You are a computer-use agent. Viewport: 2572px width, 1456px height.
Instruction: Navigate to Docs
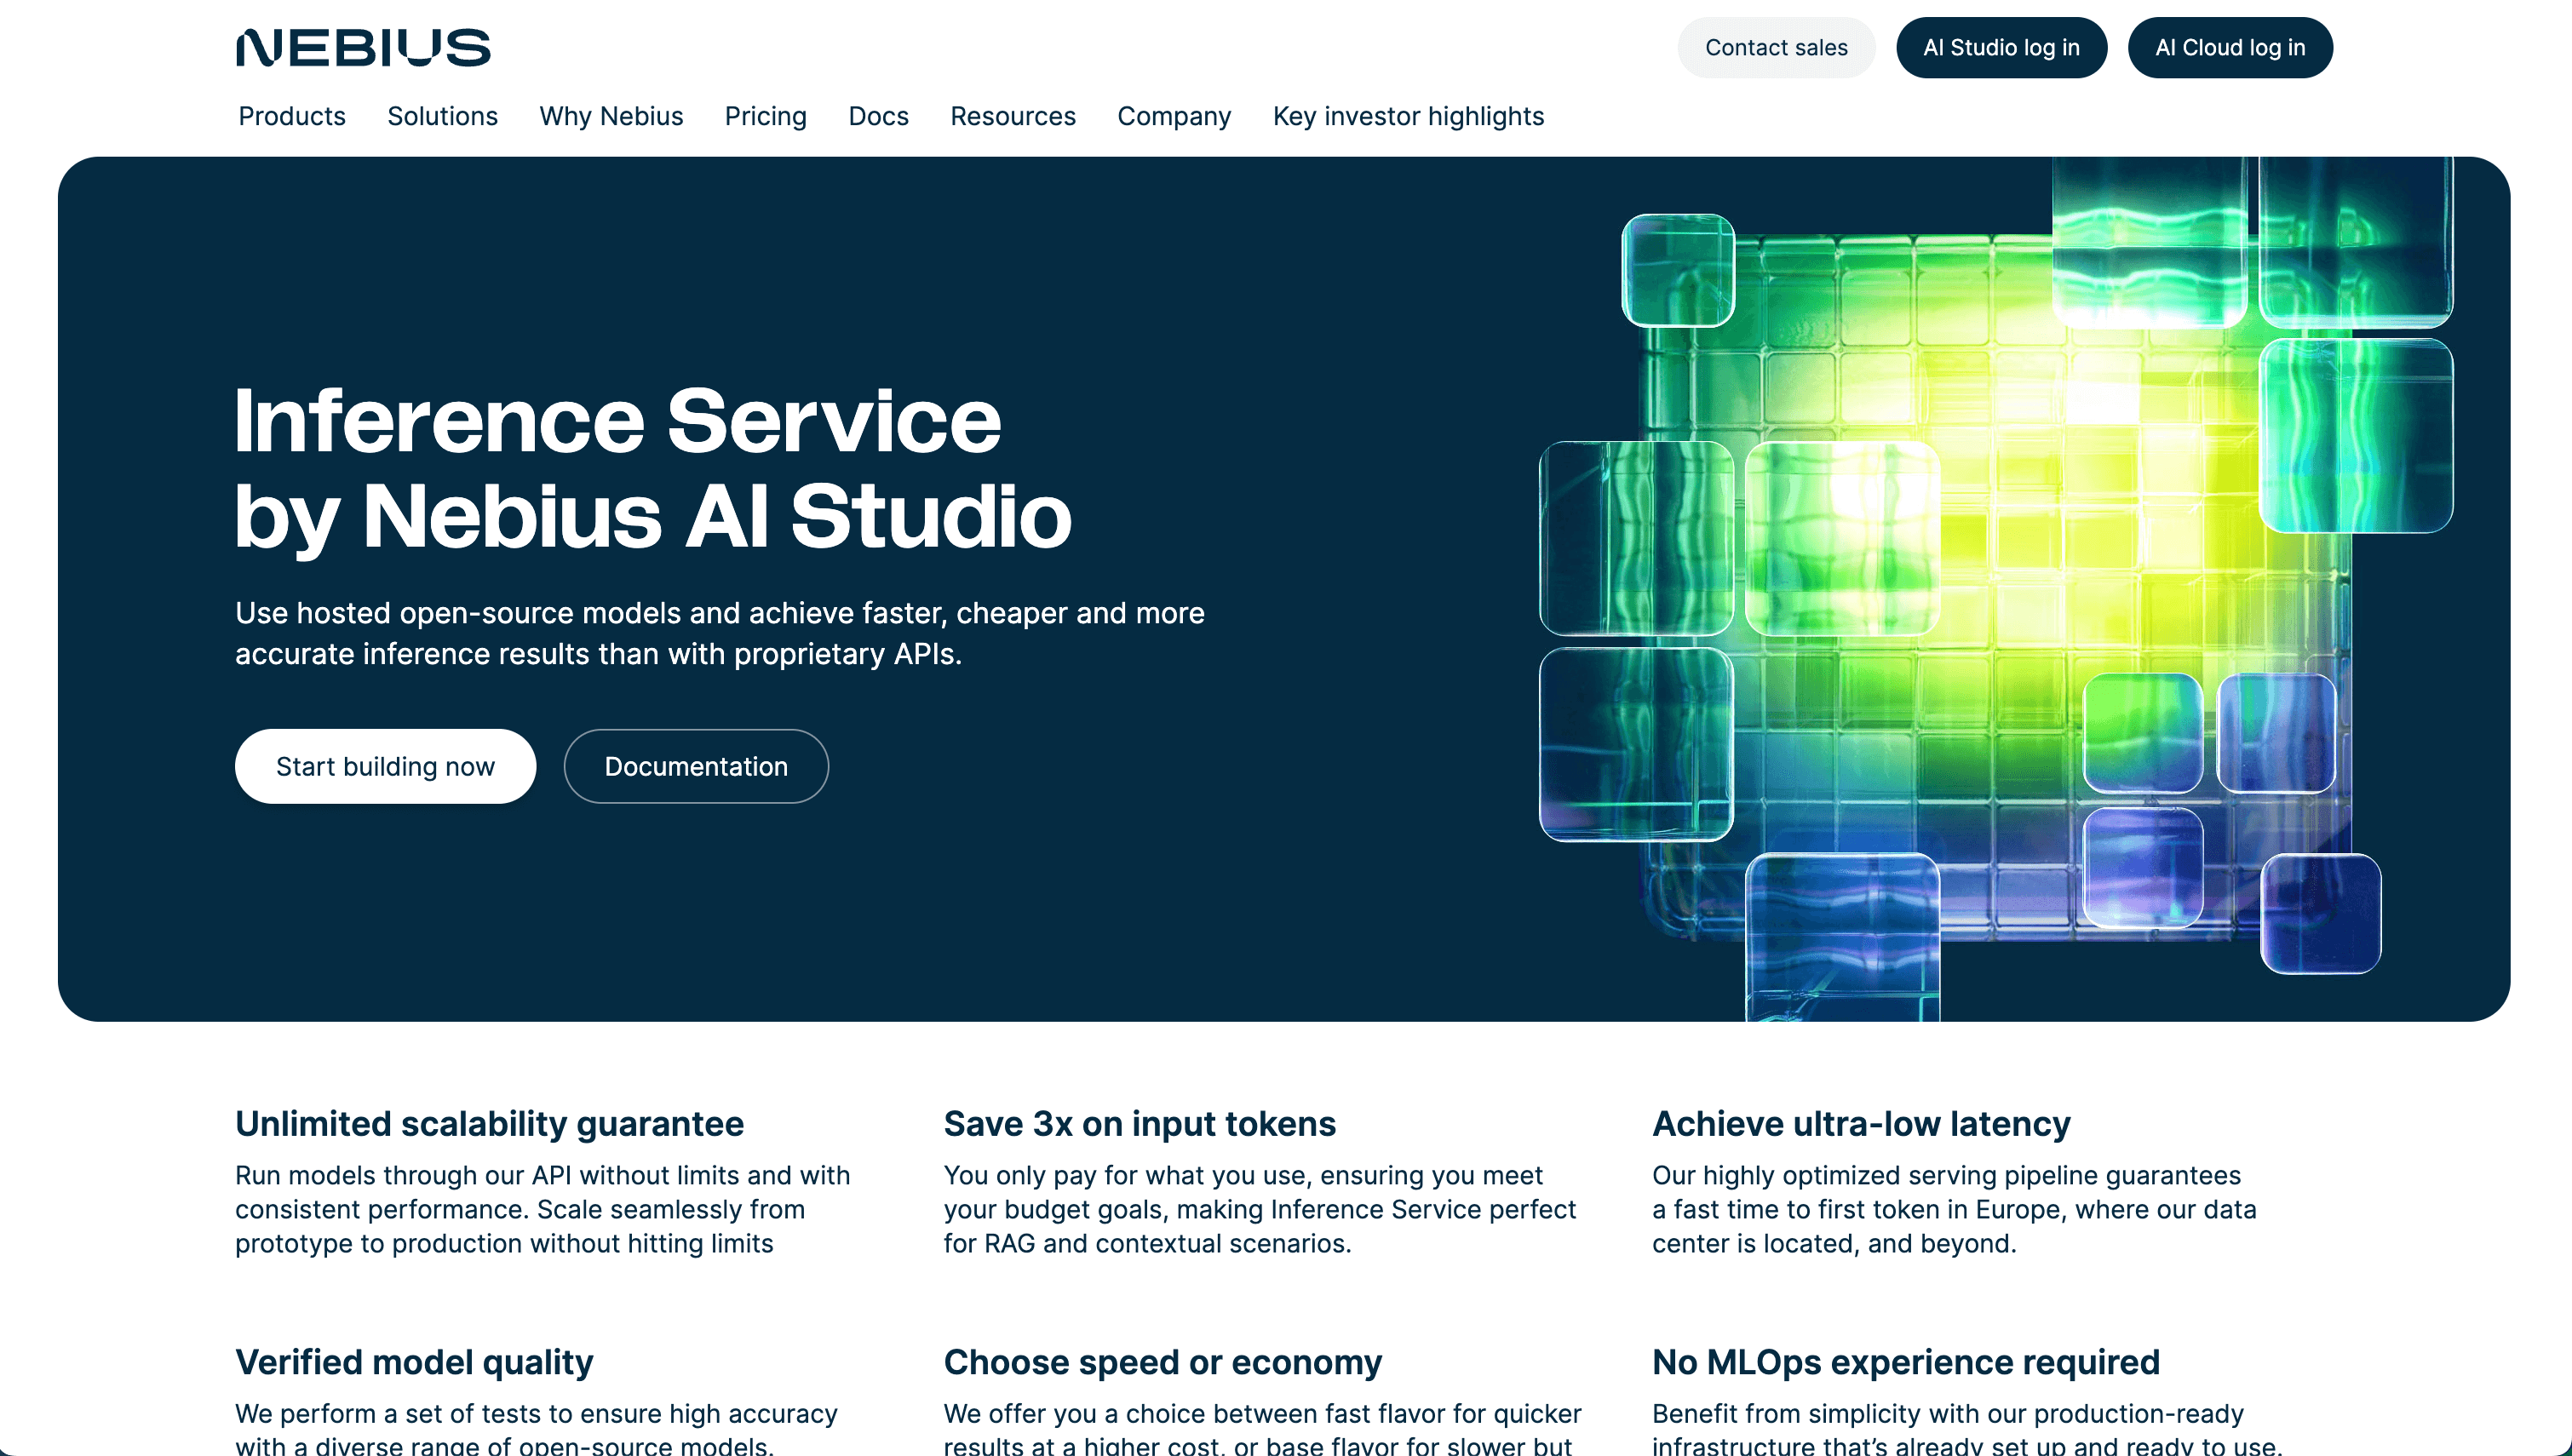pyautogui.click(x=878, y=117)
